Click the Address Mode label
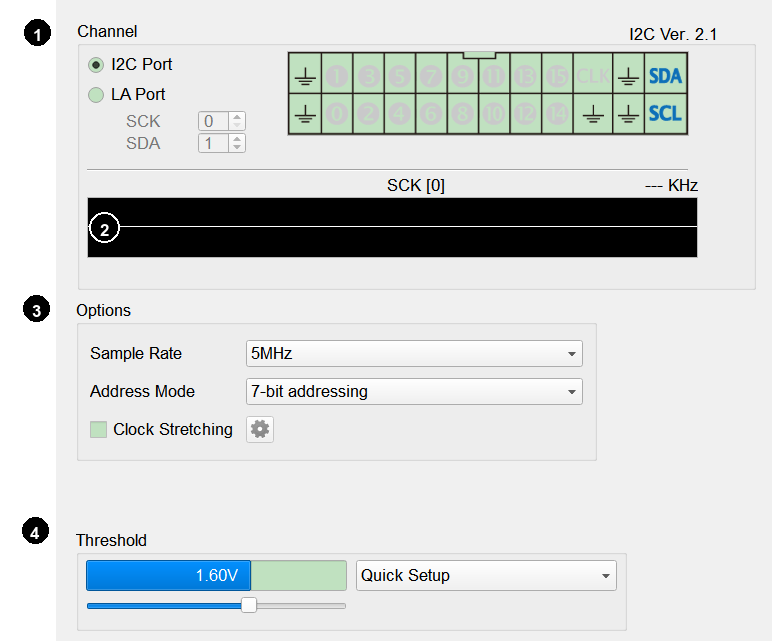772x641 pixels. click(142, 391)
